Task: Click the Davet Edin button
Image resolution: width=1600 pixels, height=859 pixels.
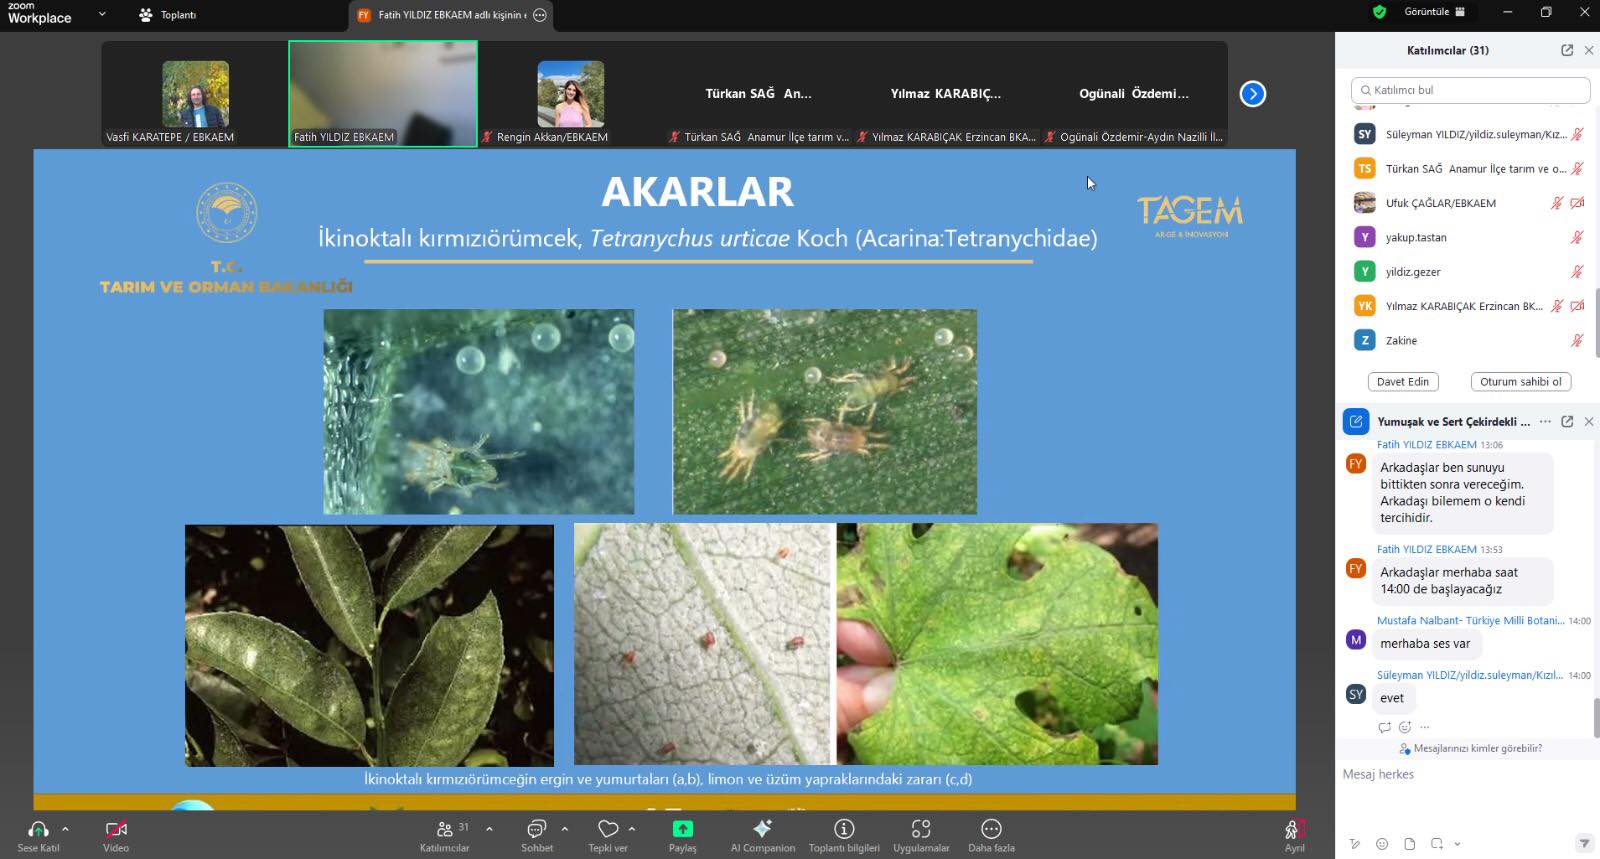Action: [x=1402, y=382]
